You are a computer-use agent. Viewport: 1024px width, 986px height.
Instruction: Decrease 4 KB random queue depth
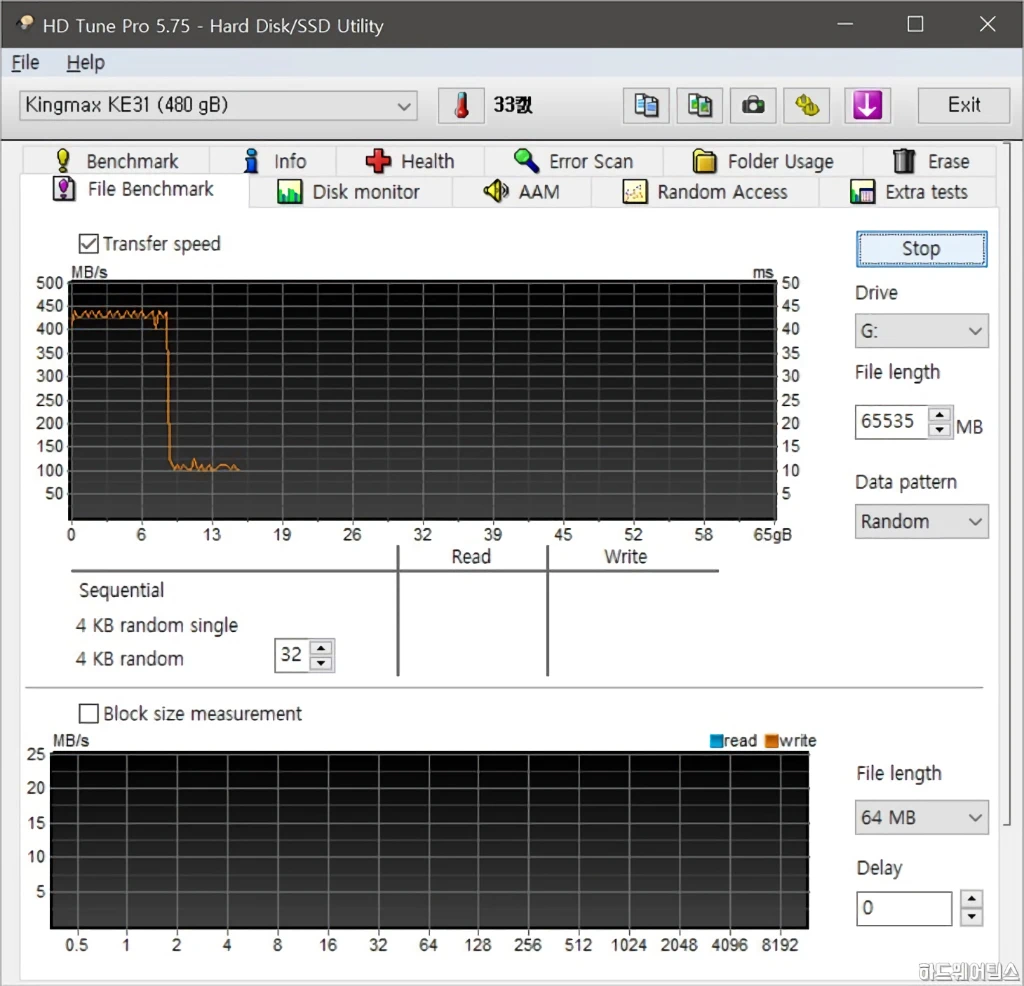(x=321, y=663)
